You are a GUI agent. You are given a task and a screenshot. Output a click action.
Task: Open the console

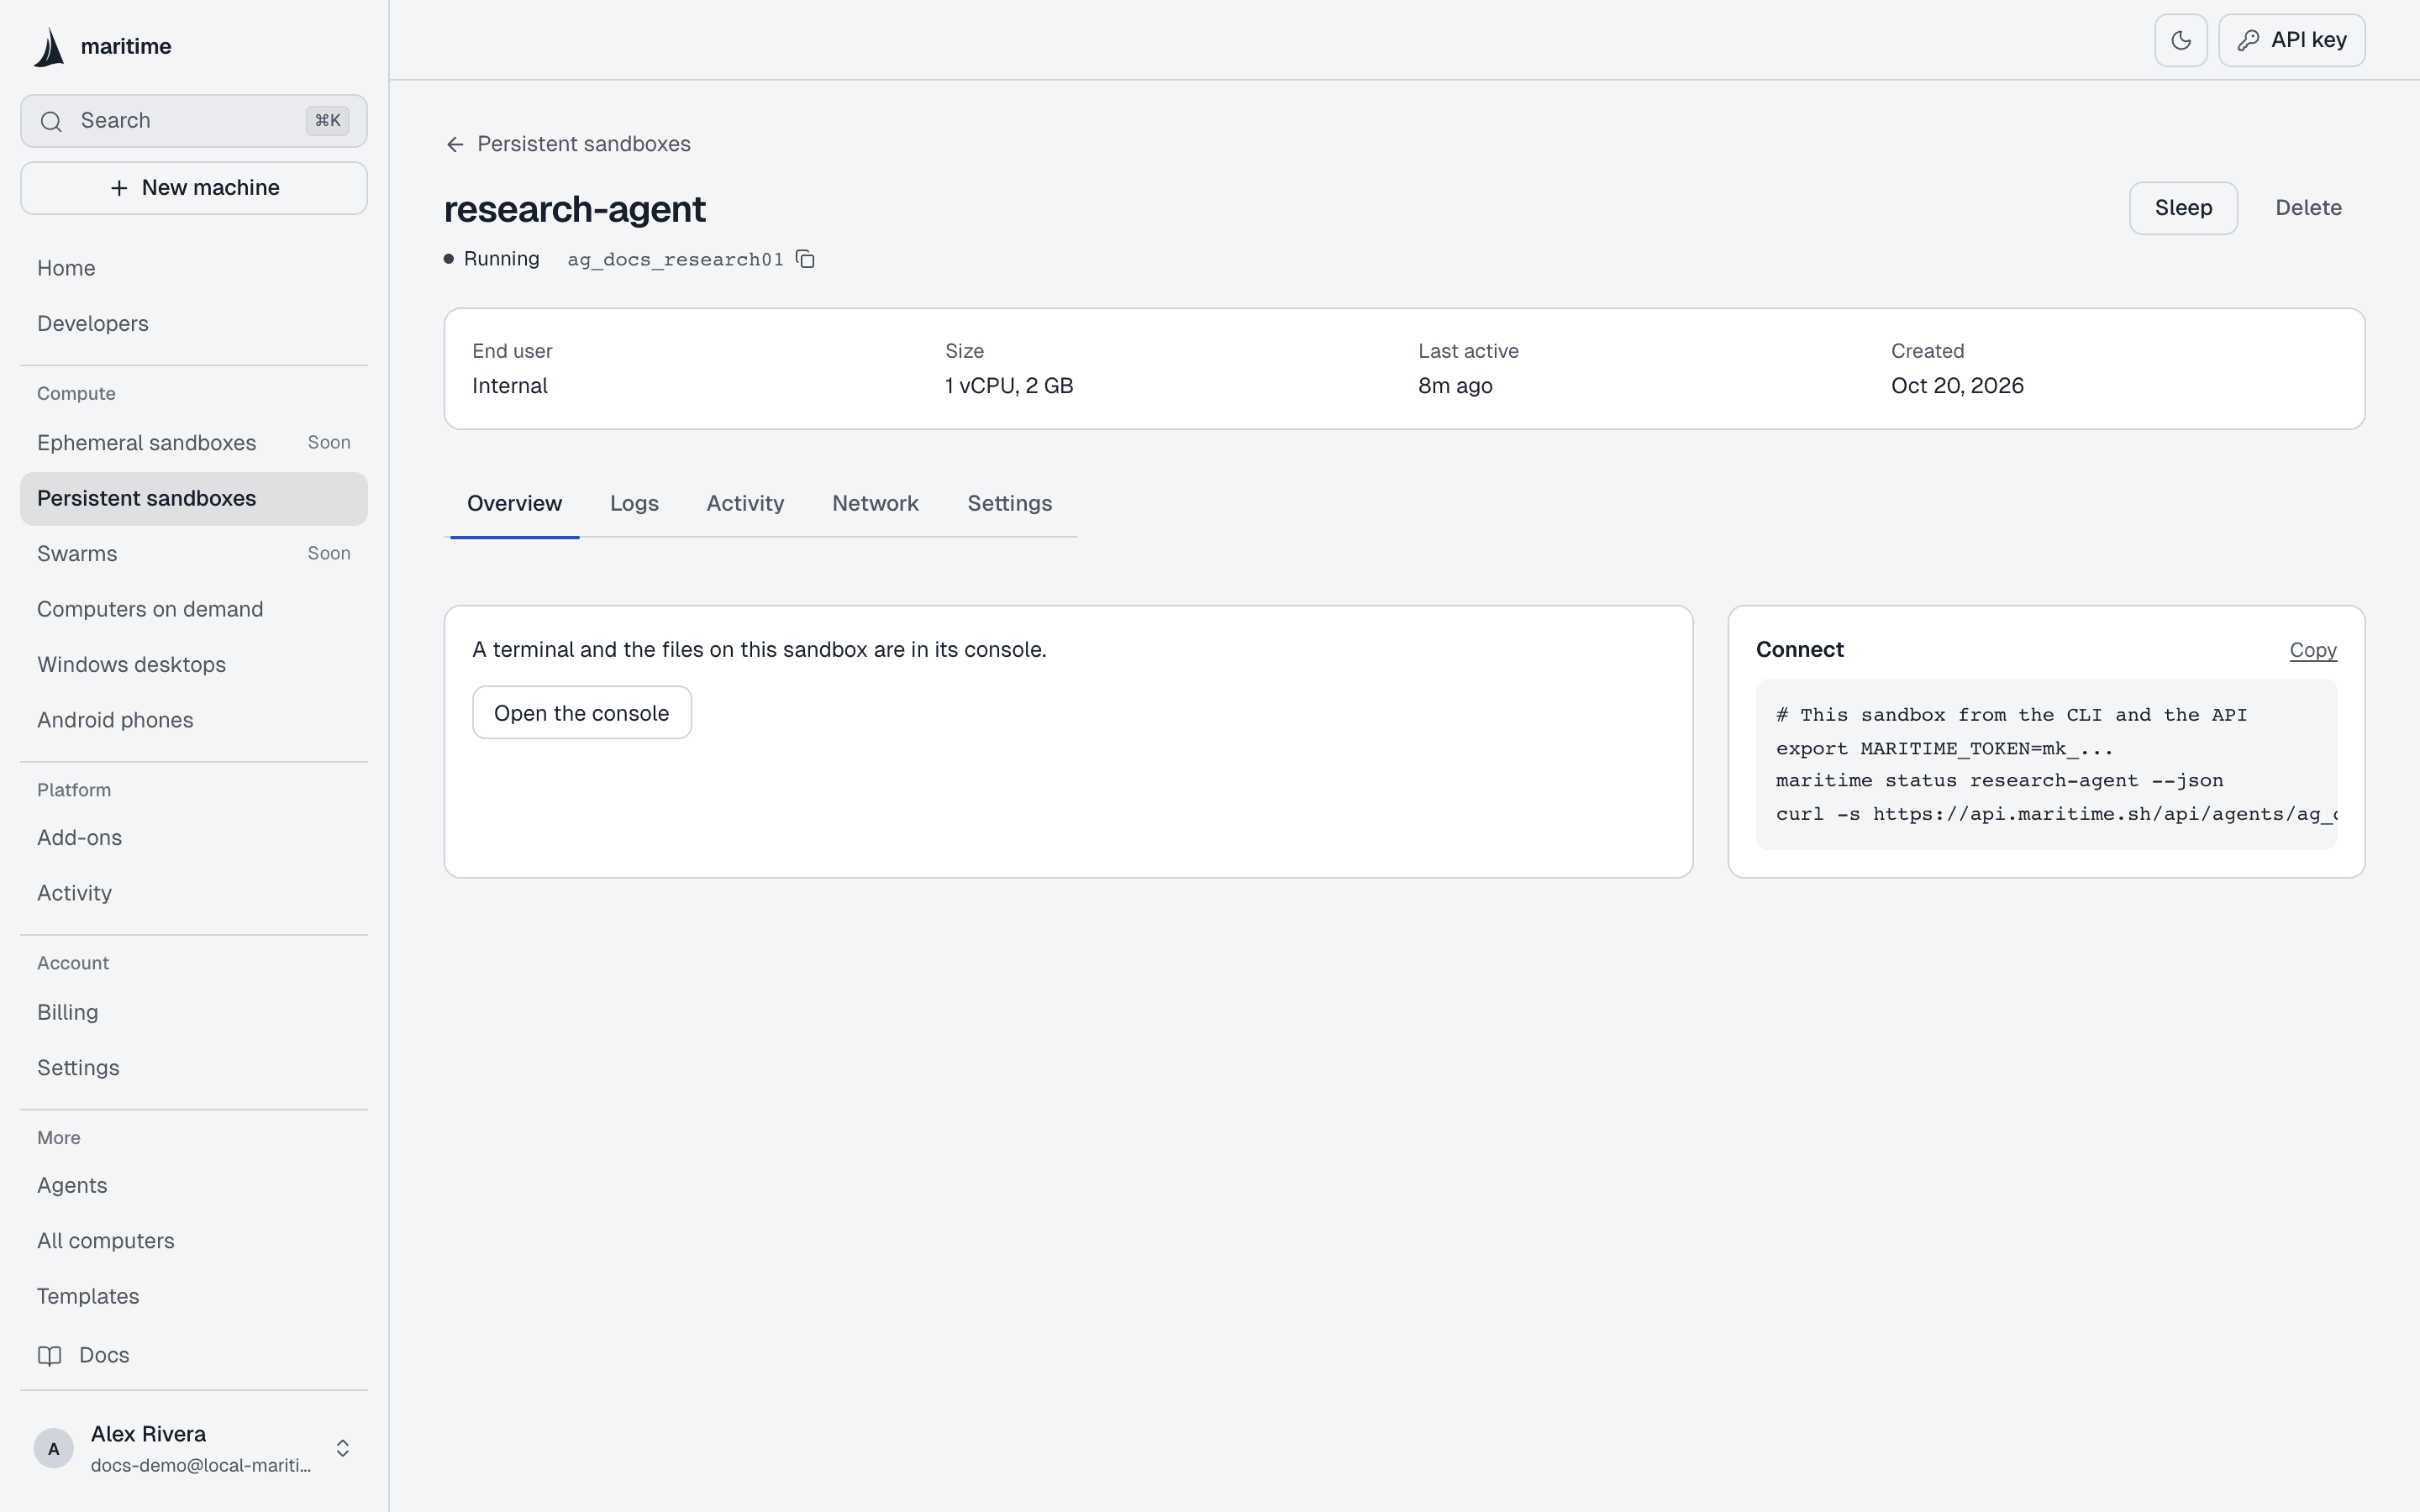pos(582,713)
